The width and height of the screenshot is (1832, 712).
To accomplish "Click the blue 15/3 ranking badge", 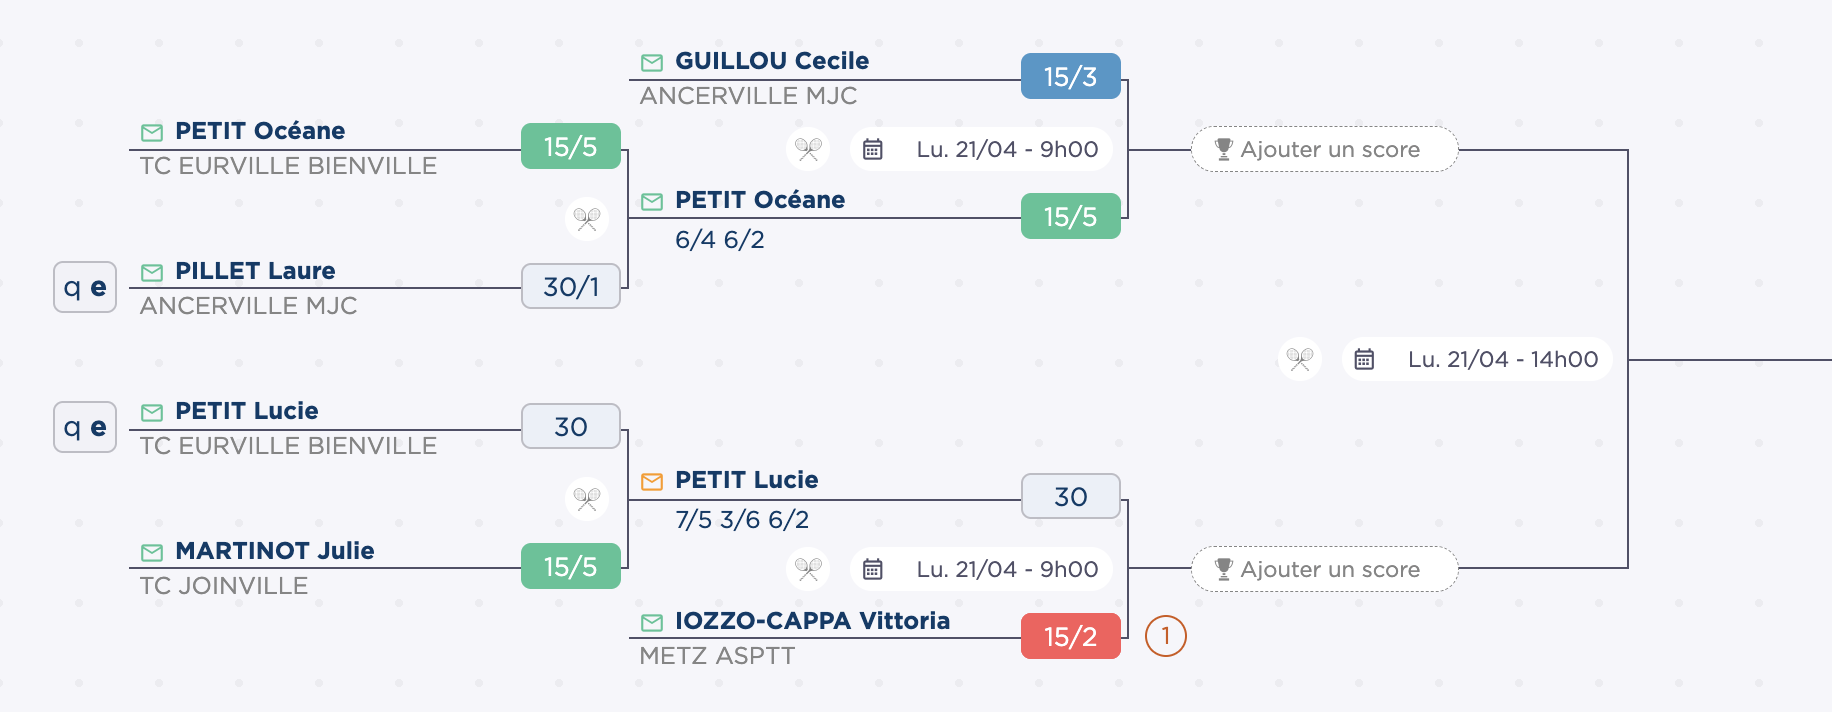I will coord(1070,76).
